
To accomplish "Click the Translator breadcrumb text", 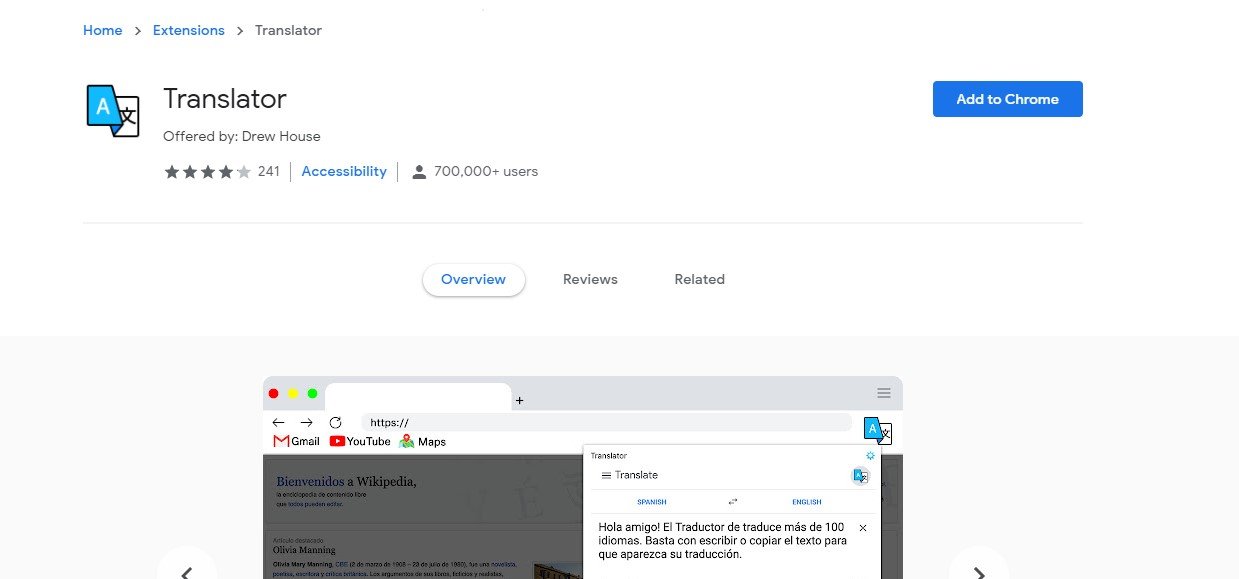I will pyautogui.click(x=288, y=30).
